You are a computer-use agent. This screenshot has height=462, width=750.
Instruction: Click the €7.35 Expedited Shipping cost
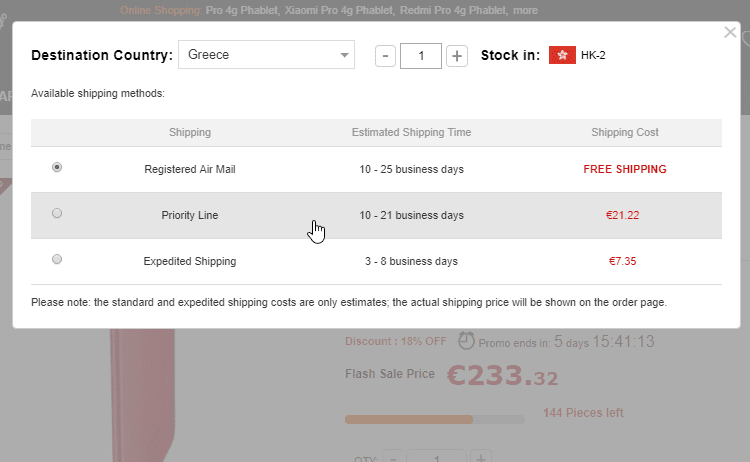(x=622, y=261)
